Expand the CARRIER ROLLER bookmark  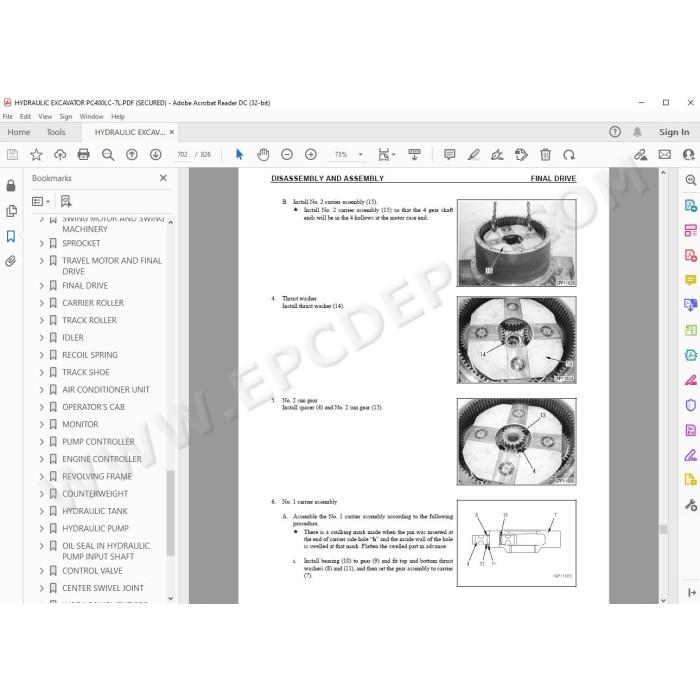(x=42, y=303)
